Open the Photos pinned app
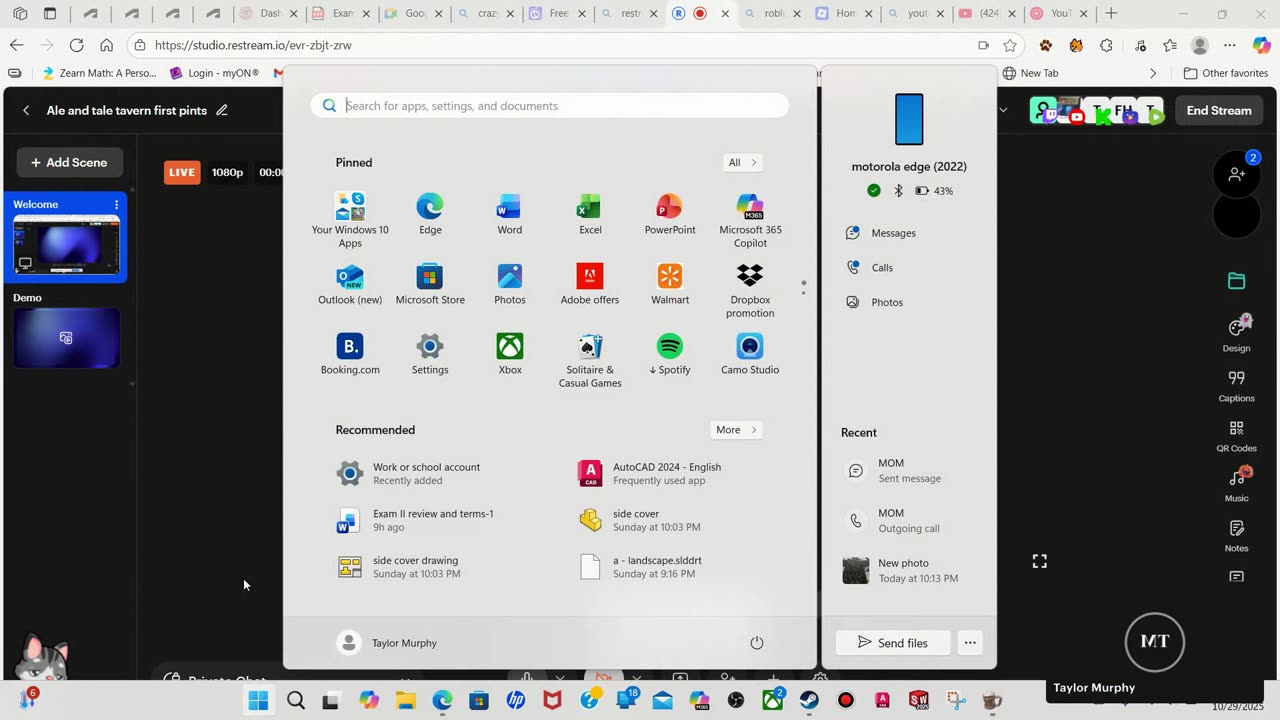This screenshot has height=720, width=1280. (510, 284)
